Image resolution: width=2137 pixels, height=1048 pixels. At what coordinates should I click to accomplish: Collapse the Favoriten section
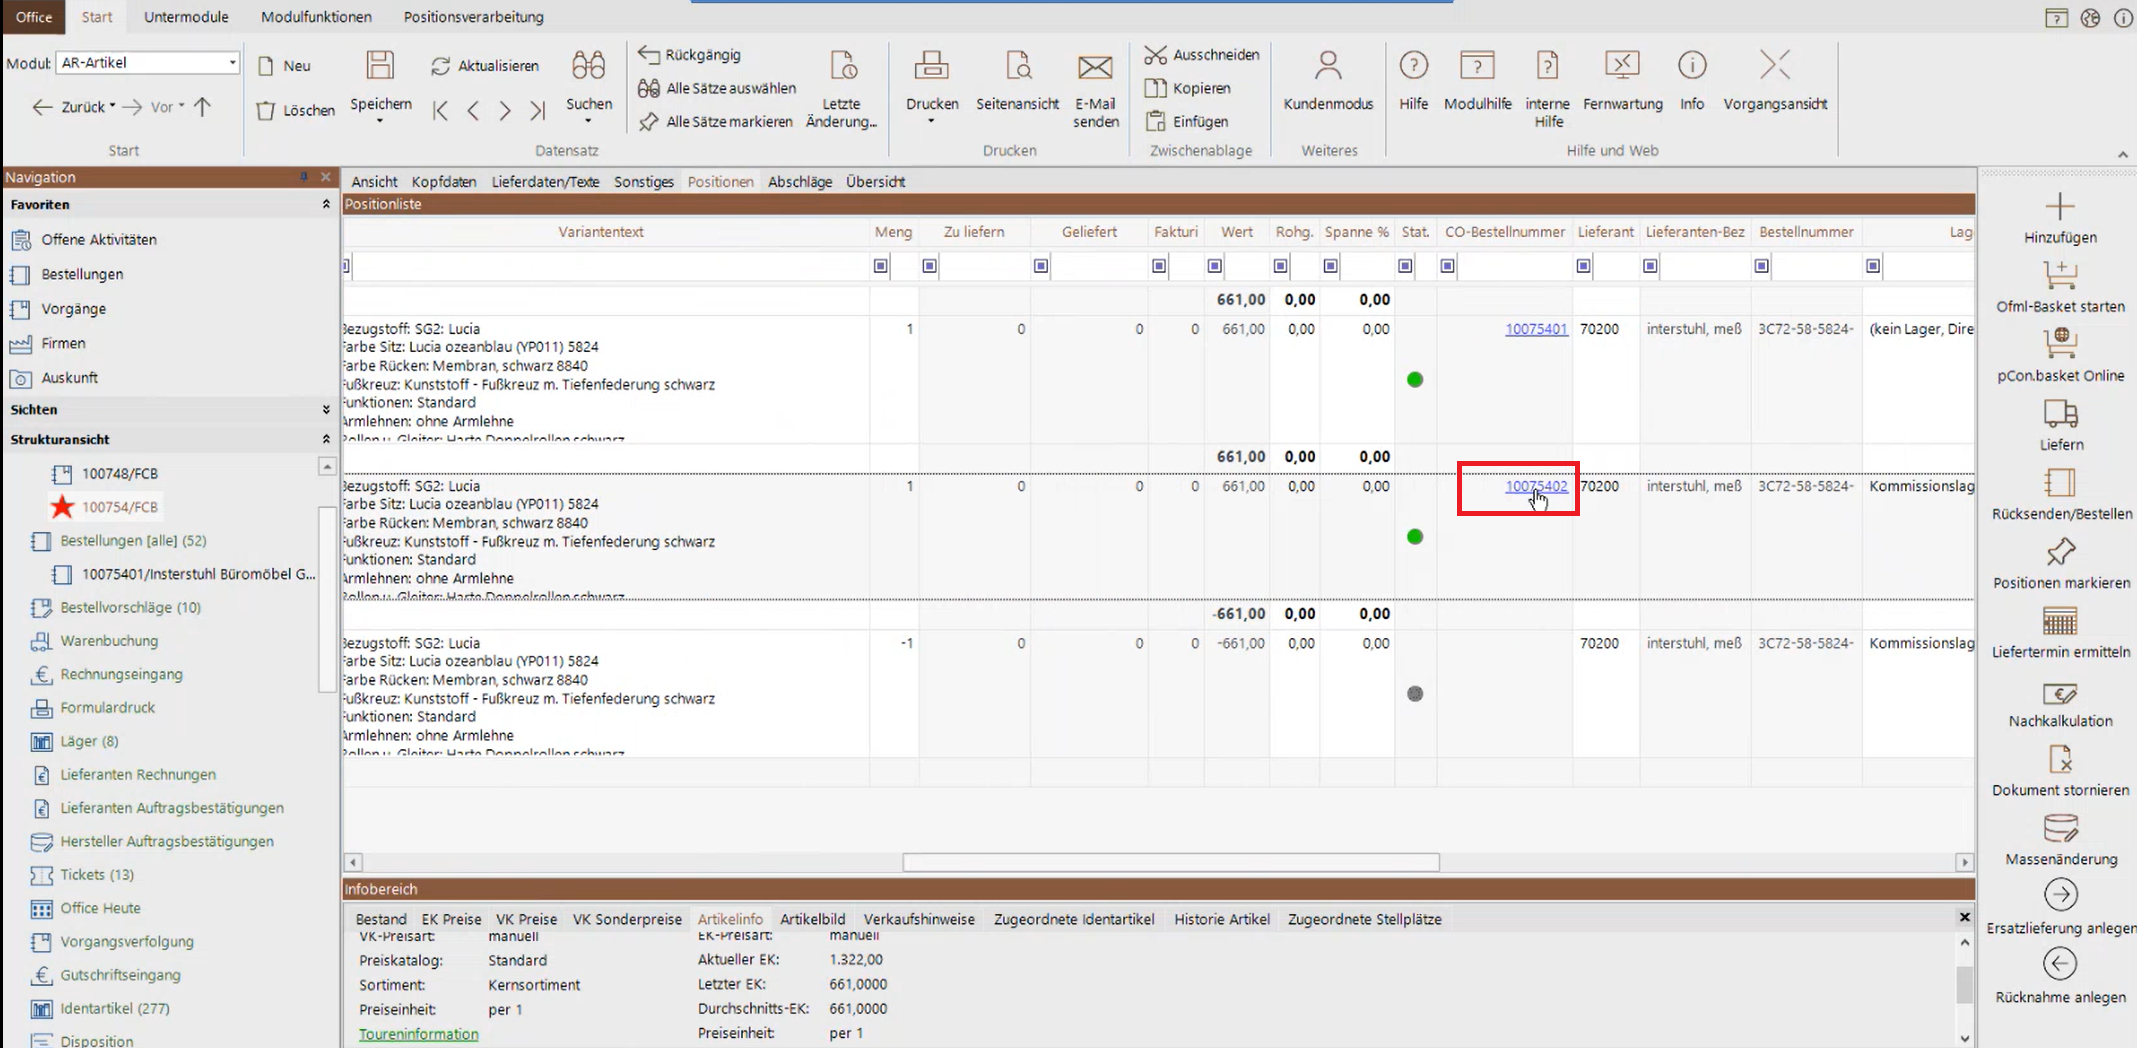point(325,204)
